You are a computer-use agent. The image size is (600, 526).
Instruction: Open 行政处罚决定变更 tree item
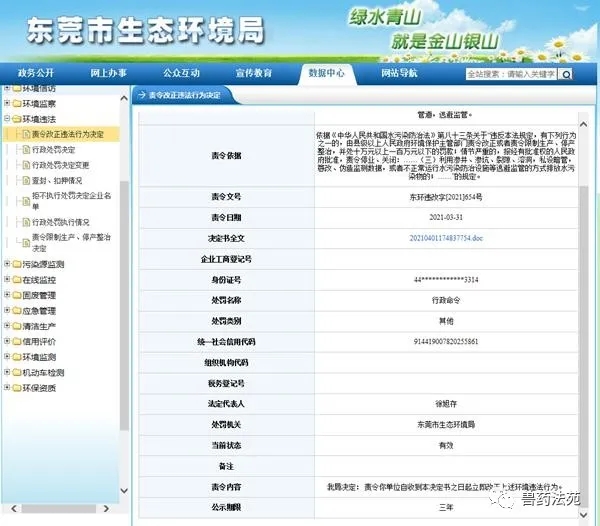coord(60,165)
